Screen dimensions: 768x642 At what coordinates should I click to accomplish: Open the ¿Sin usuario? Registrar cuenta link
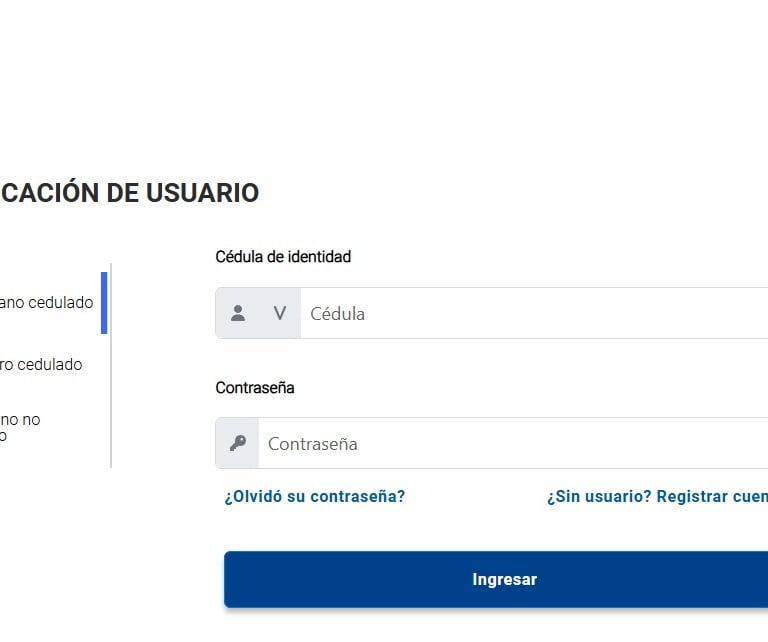[657, 496]
